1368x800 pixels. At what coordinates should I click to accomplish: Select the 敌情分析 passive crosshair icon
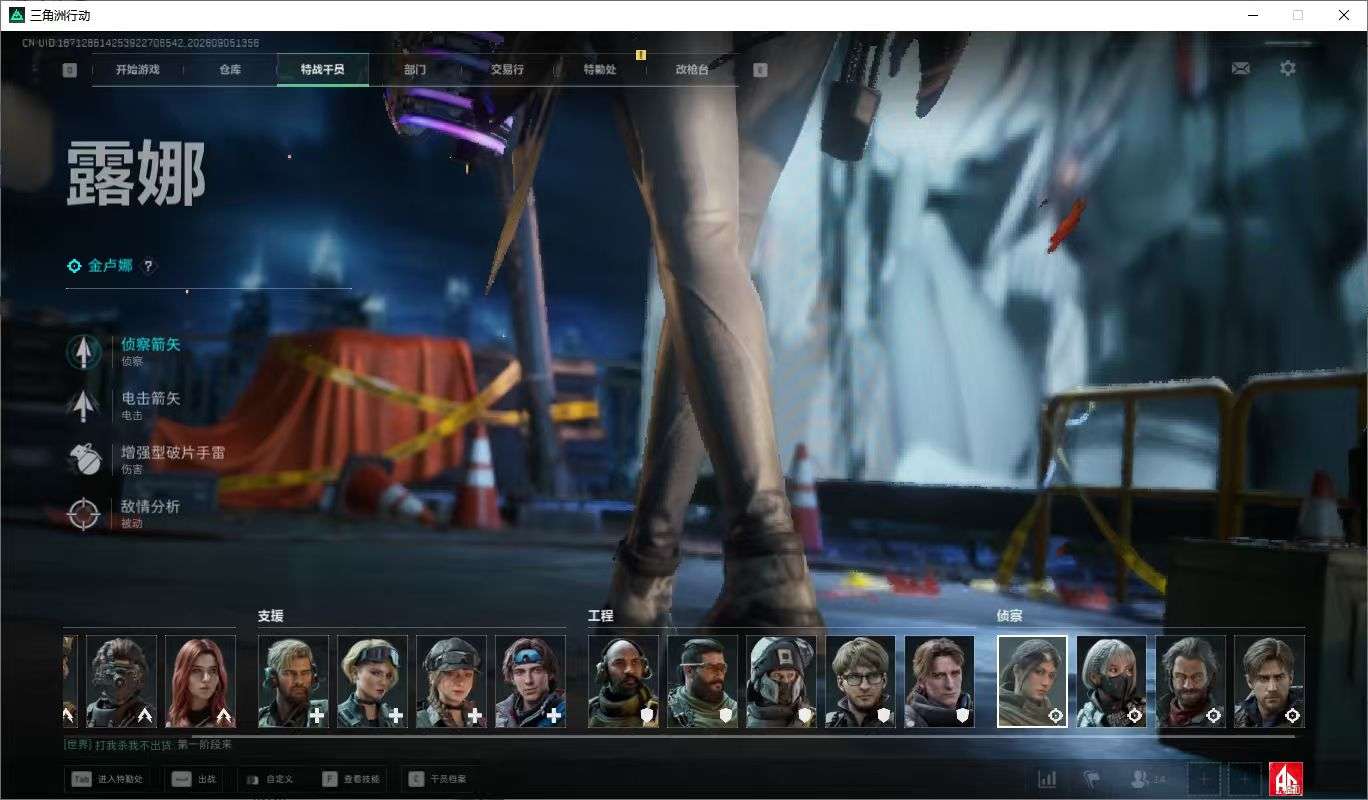(84, 513)
